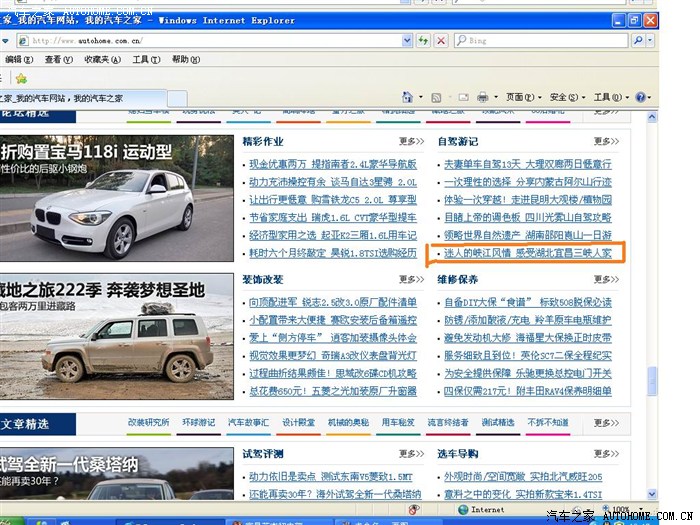Open the 查看(V) menu

tap(61, 59)
